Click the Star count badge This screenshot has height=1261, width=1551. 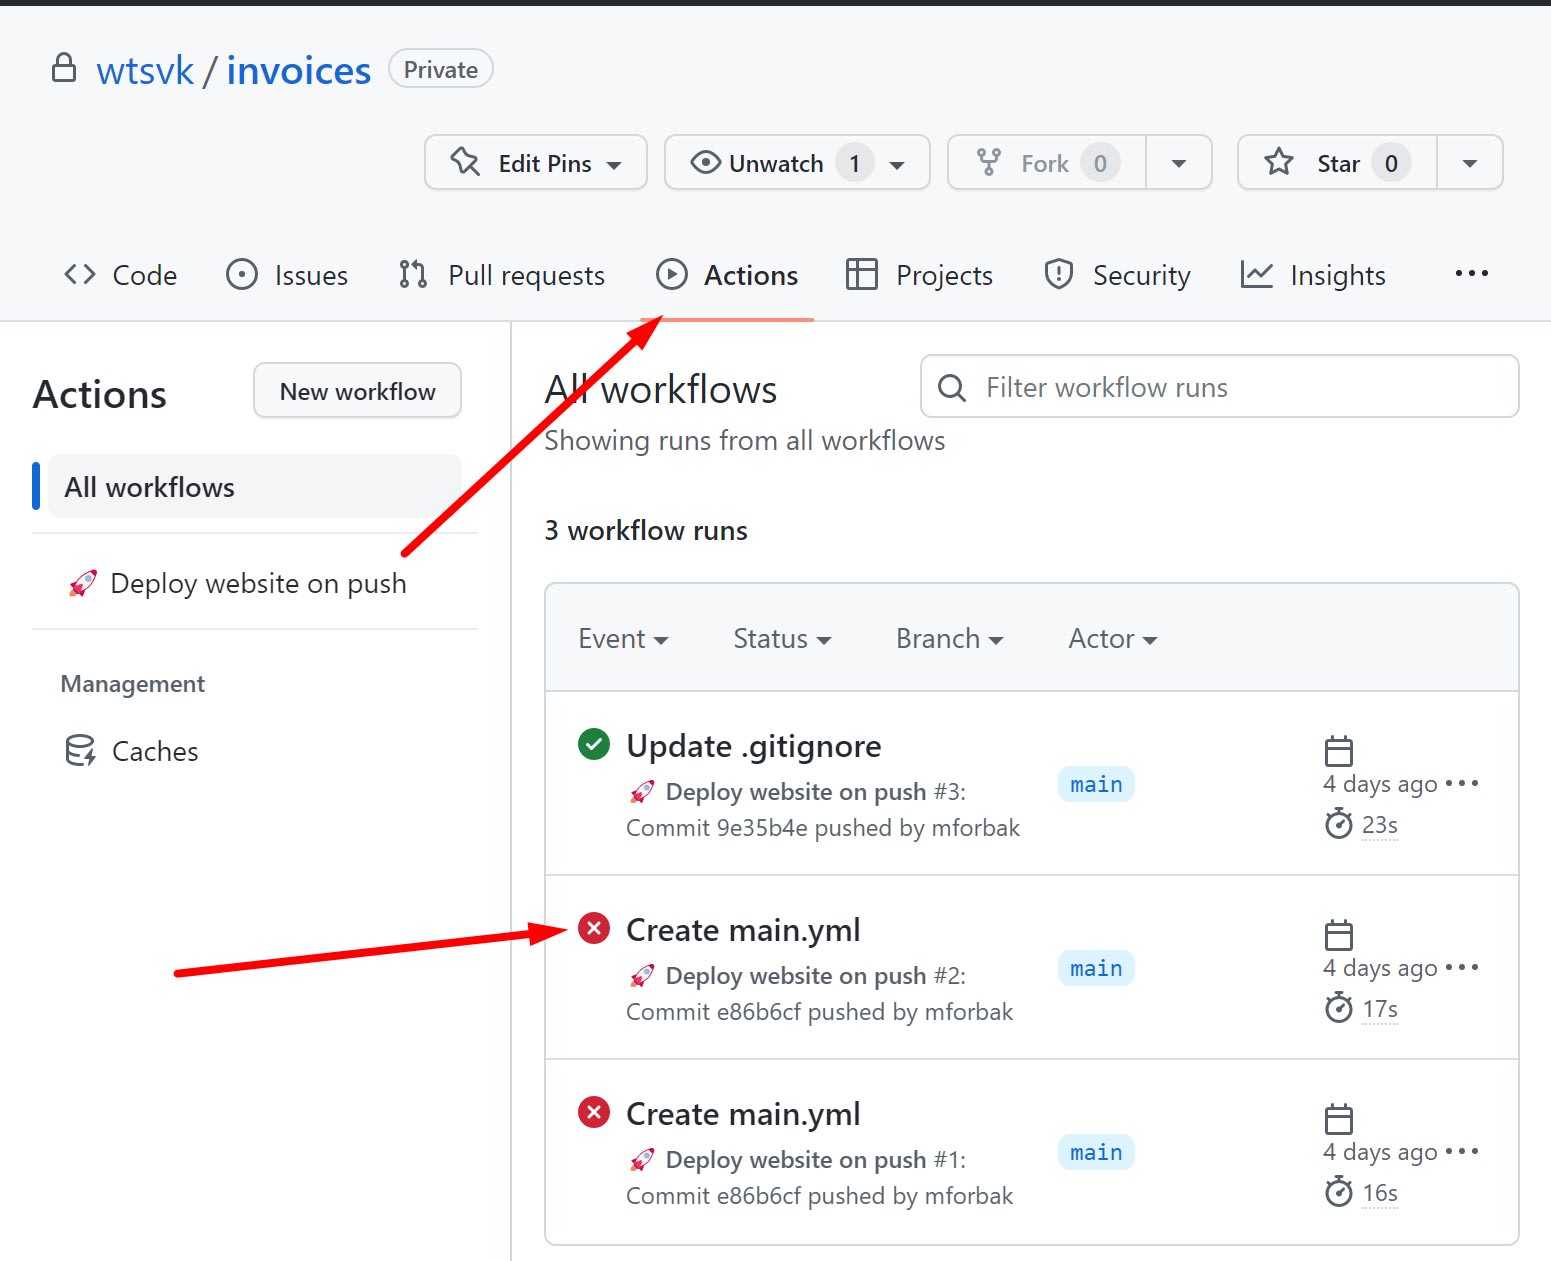point(1391,163)
